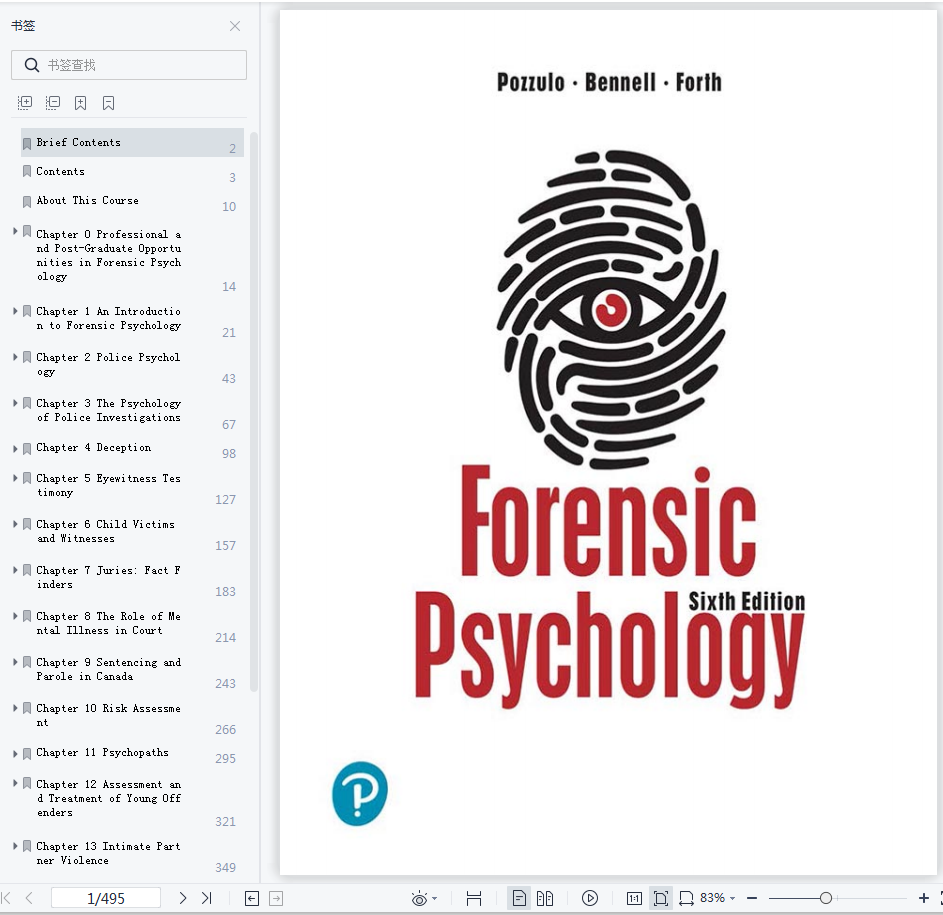
Task: Expand Chapter 5 Eyewitness Testimony bookmark
Action: coord(15,478)
